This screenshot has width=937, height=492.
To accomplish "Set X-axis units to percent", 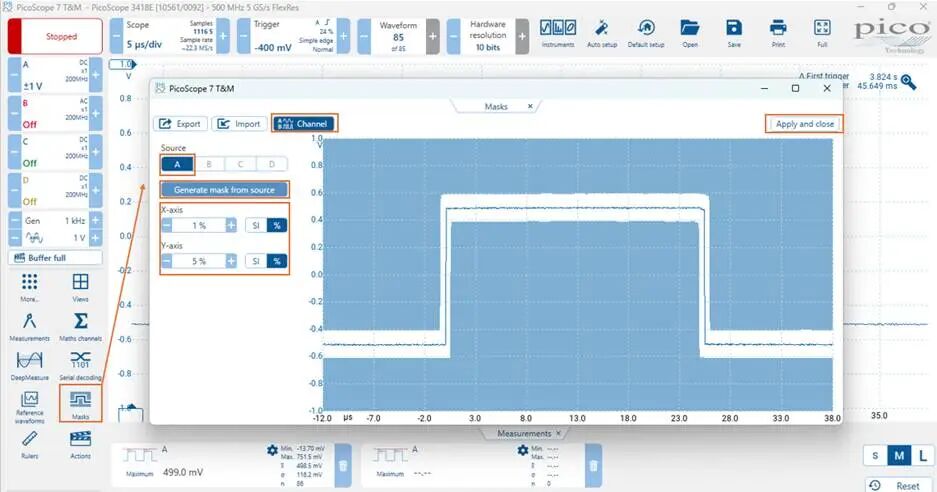I will point(277,225).
